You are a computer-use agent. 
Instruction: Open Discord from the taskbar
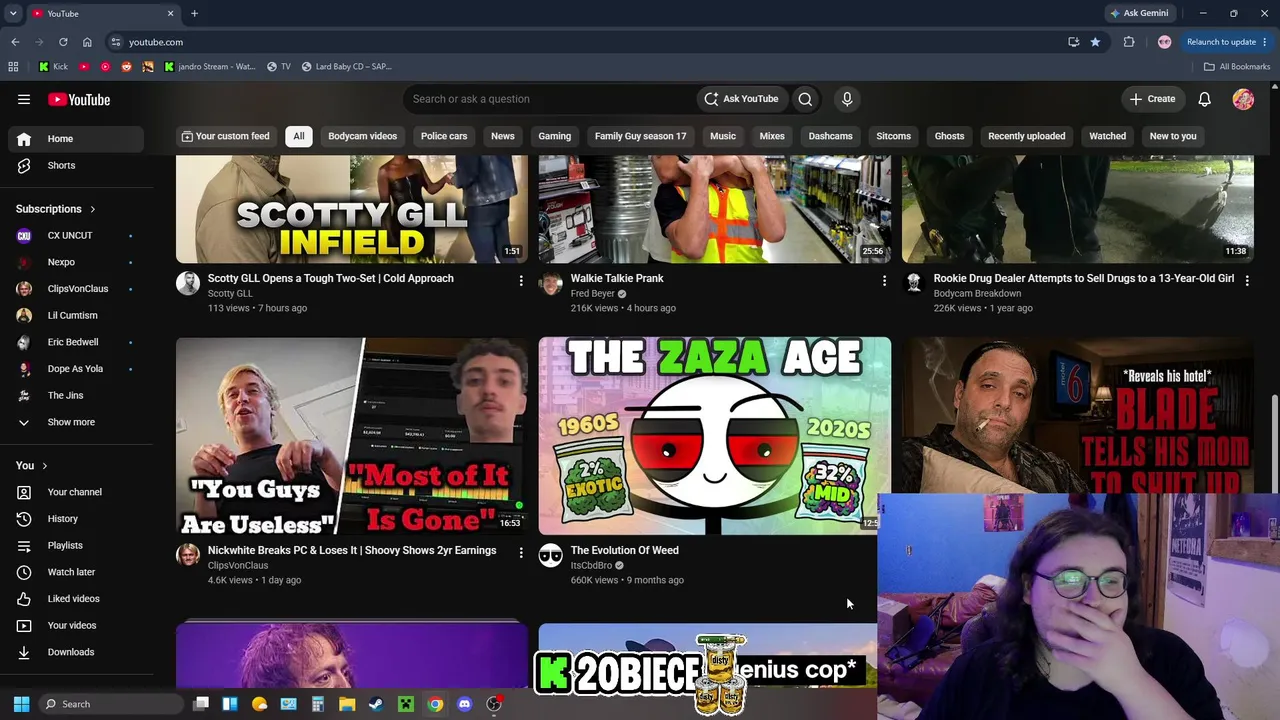pyautogui.click(x=464, y=704)
